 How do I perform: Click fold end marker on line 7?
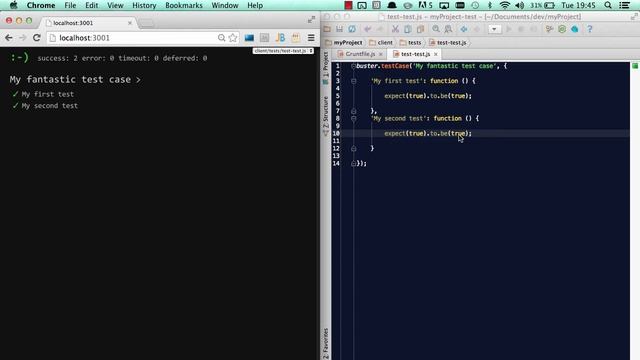(353, 111)
